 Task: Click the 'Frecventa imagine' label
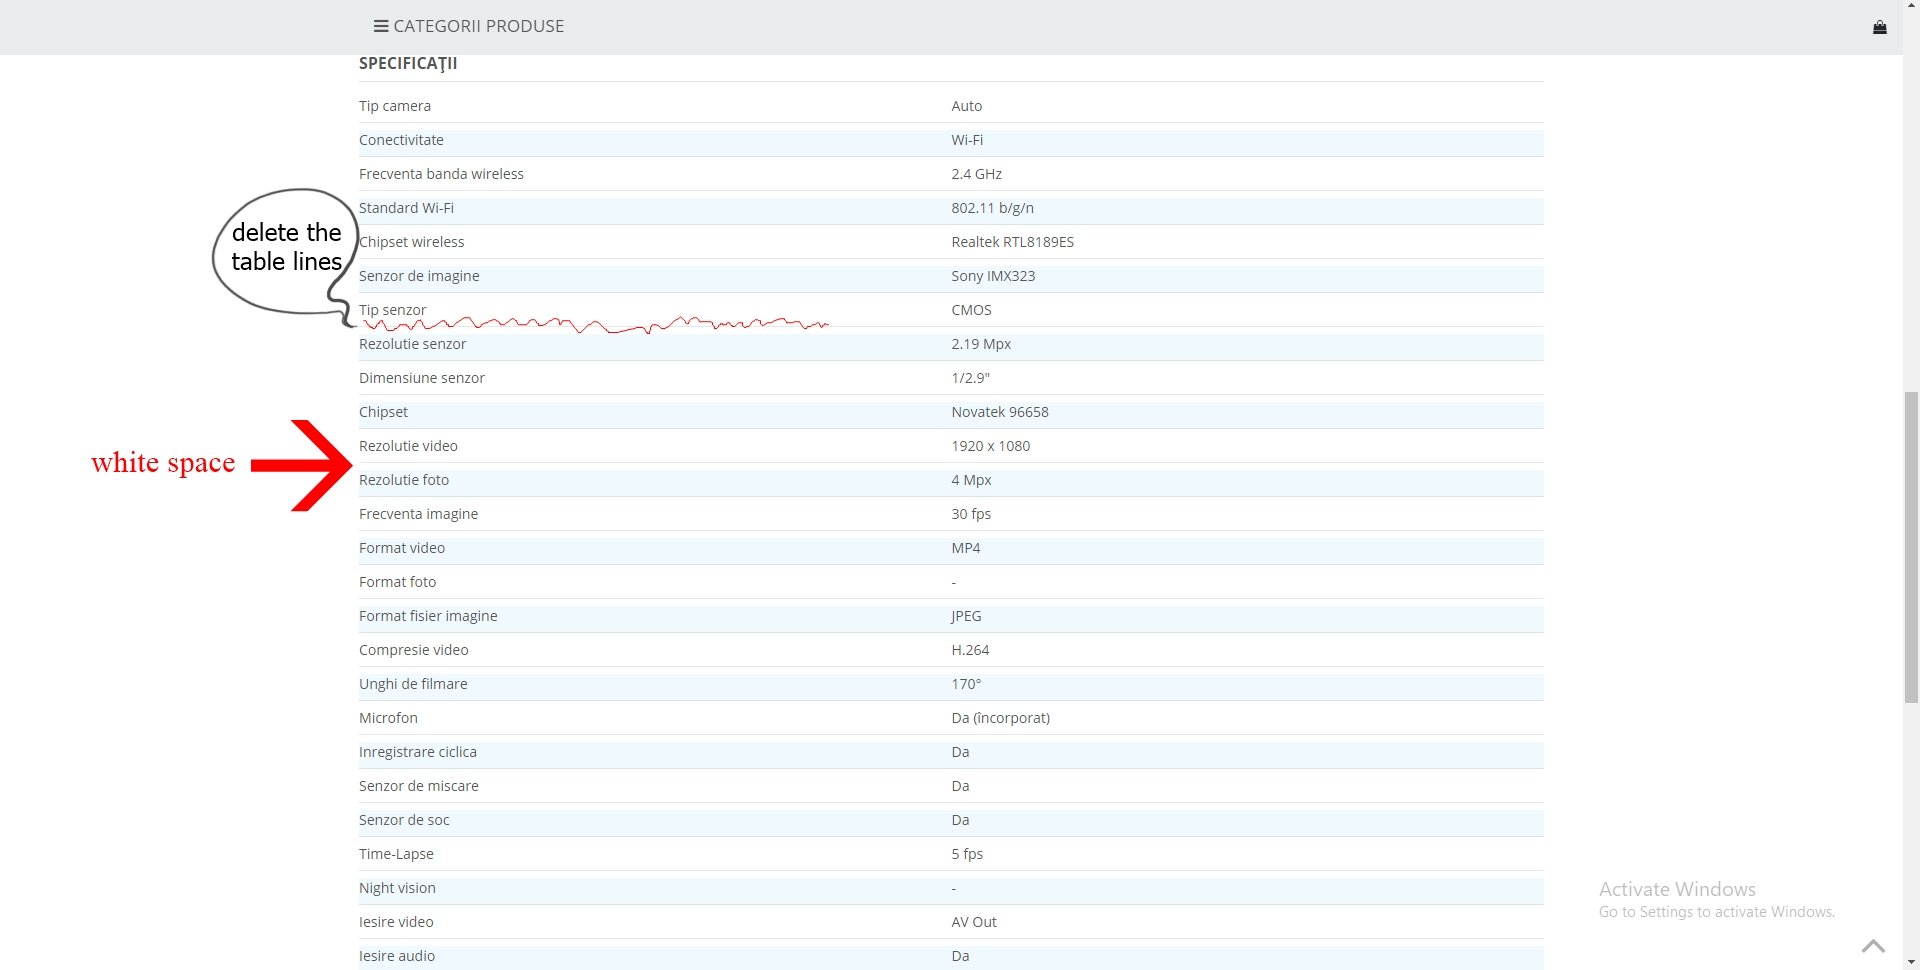pos(418,514)
